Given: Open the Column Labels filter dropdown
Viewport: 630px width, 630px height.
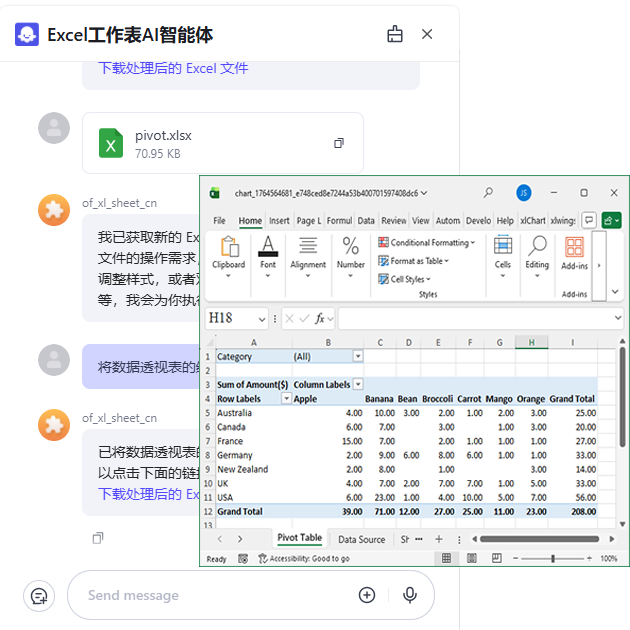Looking at the screenshot, I should coord(358,385).
